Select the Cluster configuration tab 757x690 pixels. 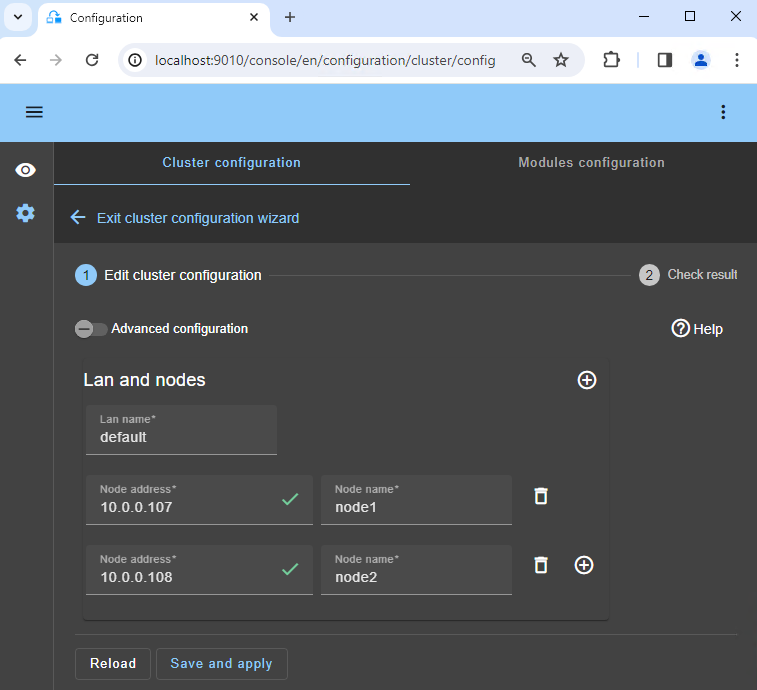click(x=231, y=163)
